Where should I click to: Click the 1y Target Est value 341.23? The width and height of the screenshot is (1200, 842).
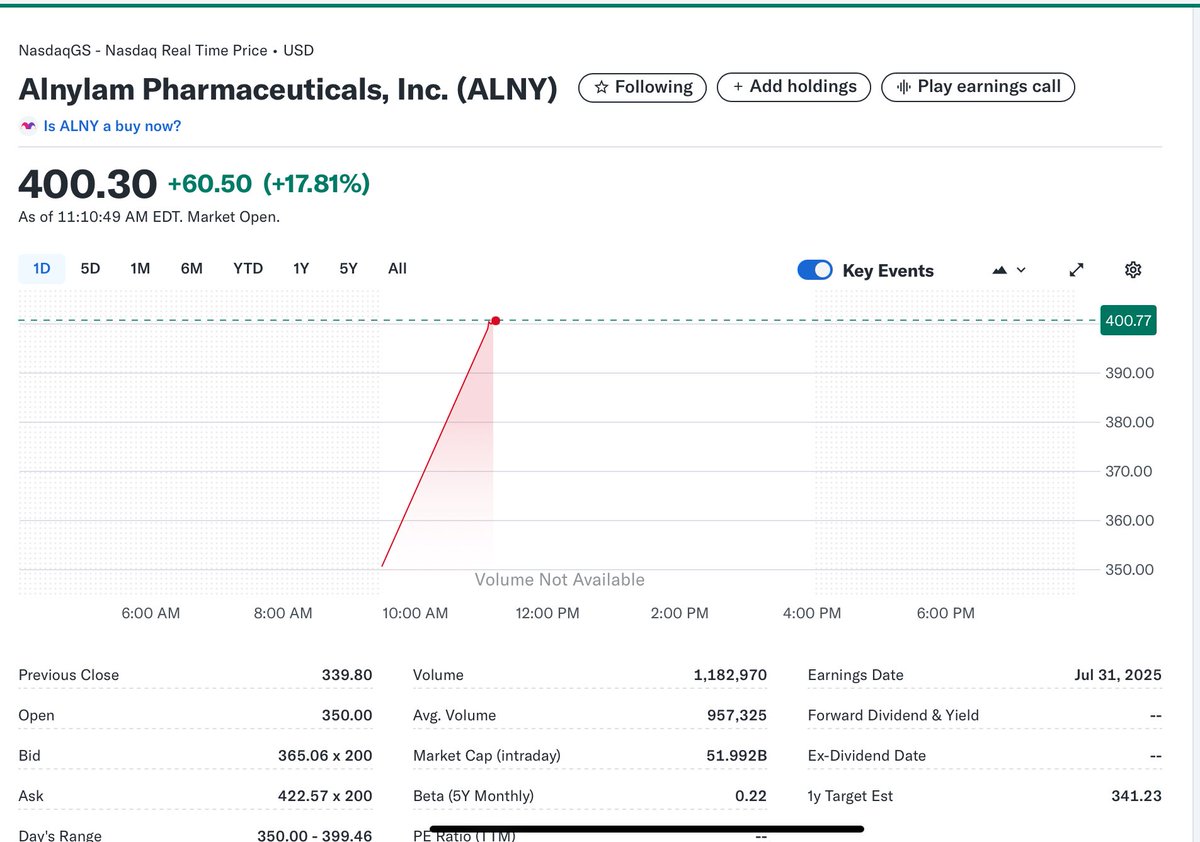coord(1137,796)
